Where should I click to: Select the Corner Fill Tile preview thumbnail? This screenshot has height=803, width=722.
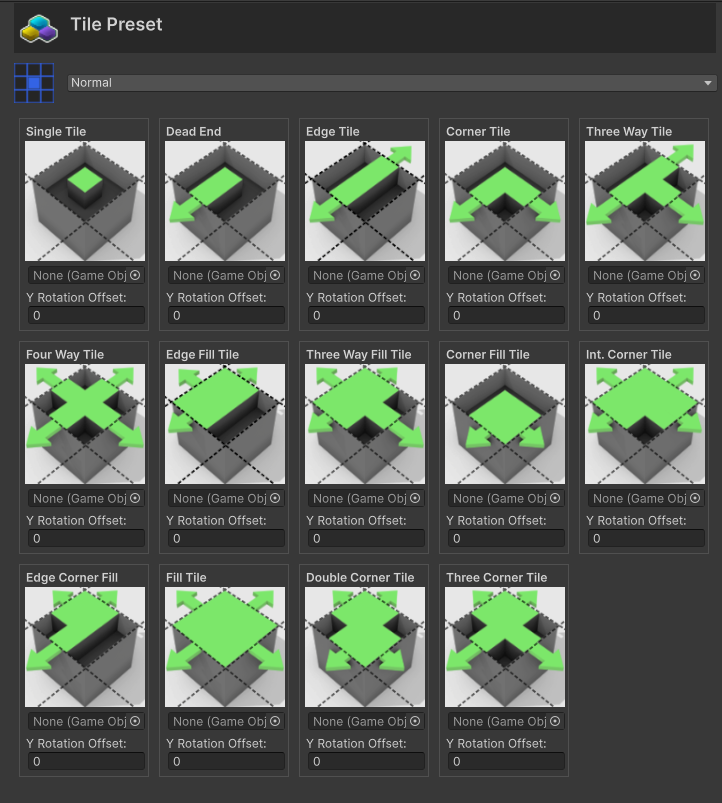coord(505,424)
